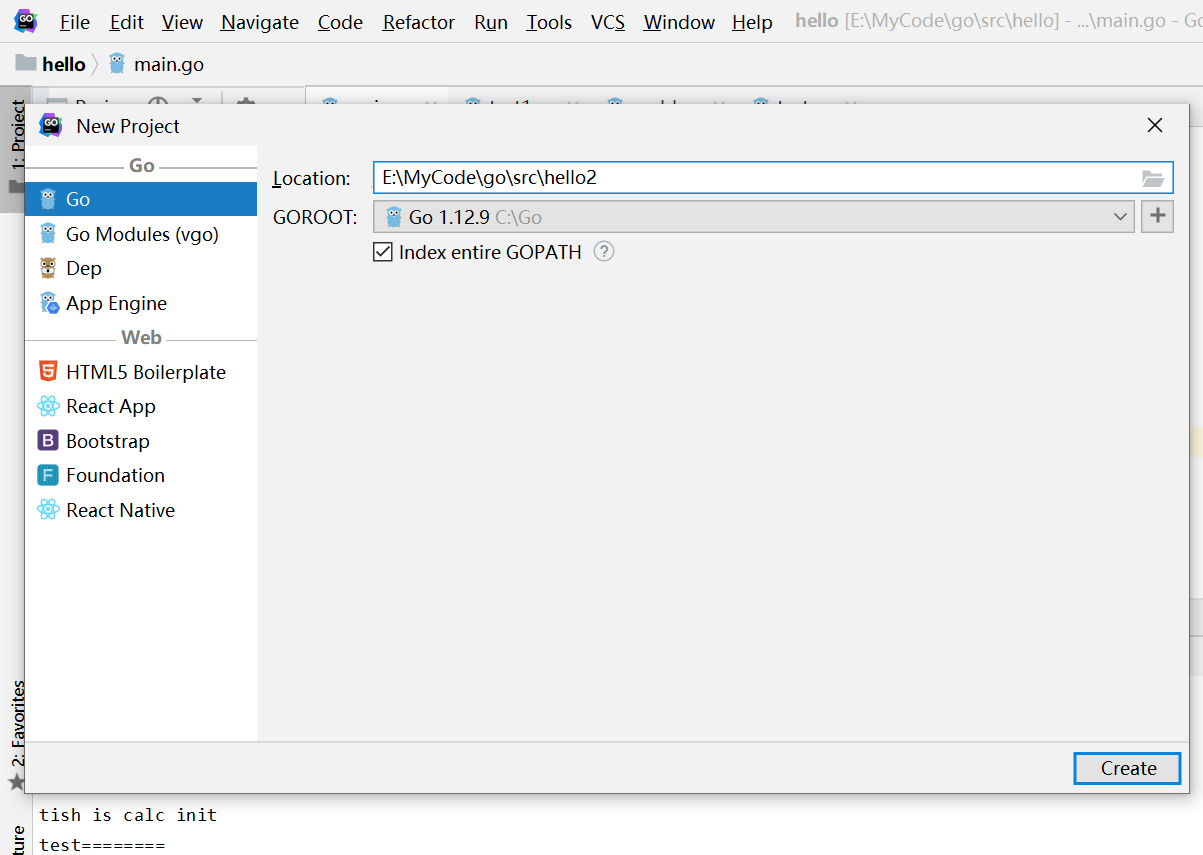Click the App Engine icon
1203x855 pixels.
click(x=48, y=303)
